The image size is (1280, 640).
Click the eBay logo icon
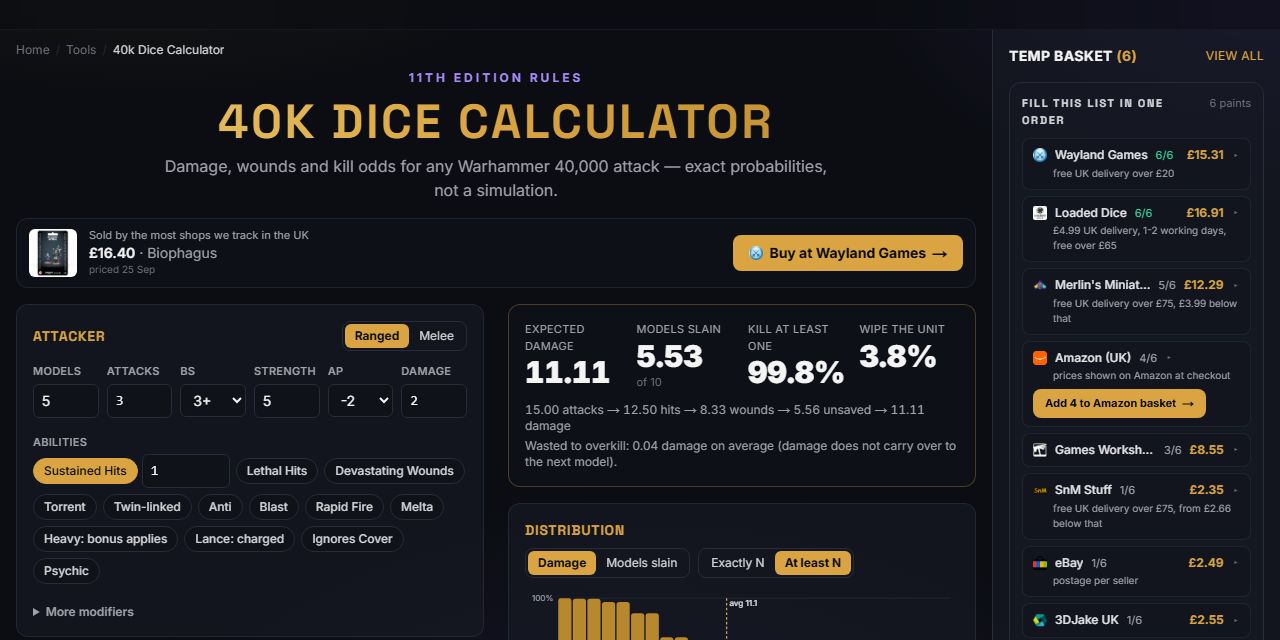coord(1040,563)
